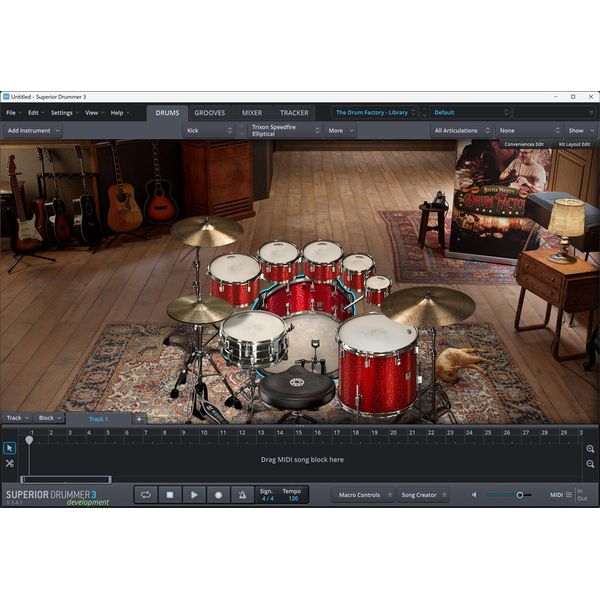
Task: Switch to the GROOVES tab
Action: [209, 113]
